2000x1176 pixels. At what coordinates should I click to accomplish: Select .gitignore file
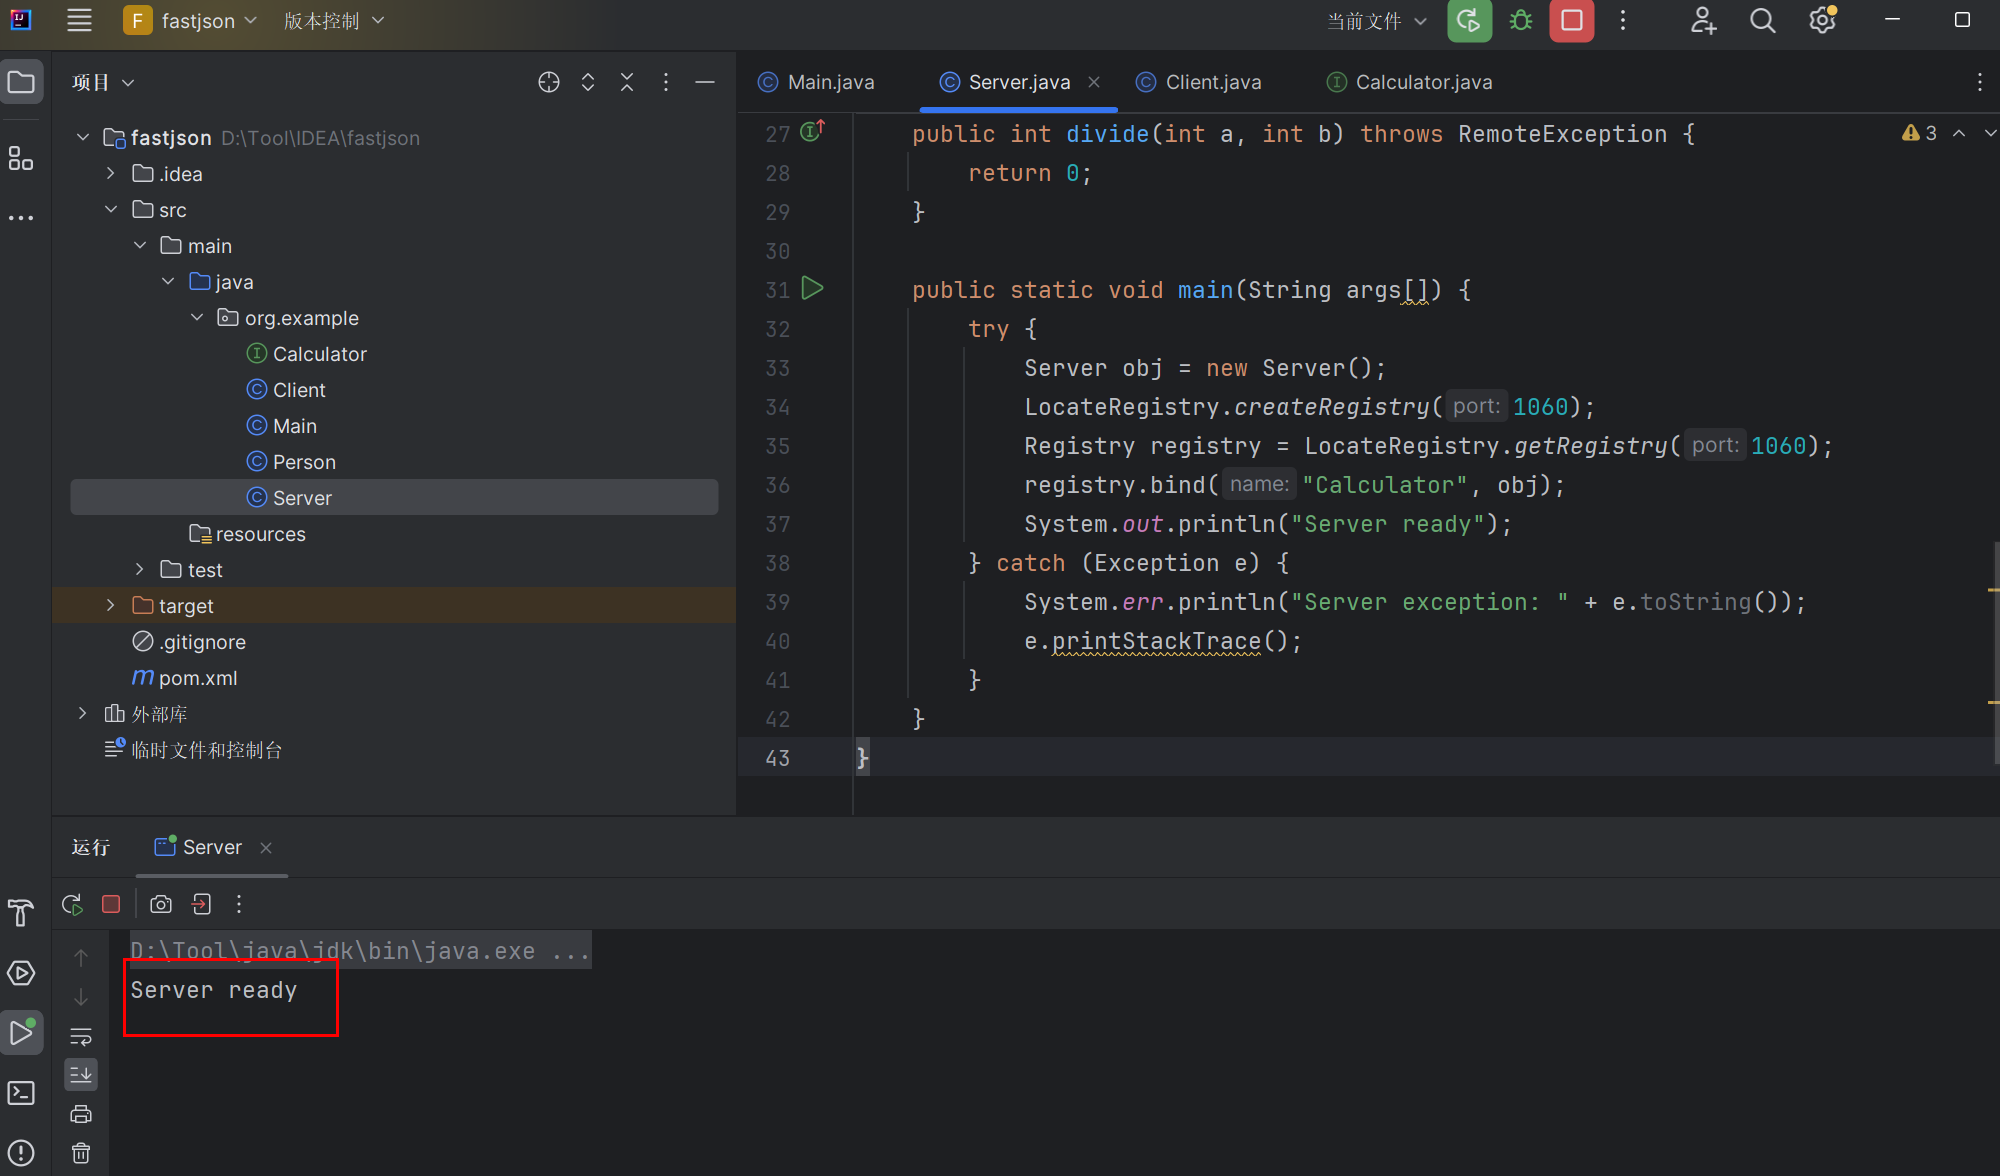(189, 641)
